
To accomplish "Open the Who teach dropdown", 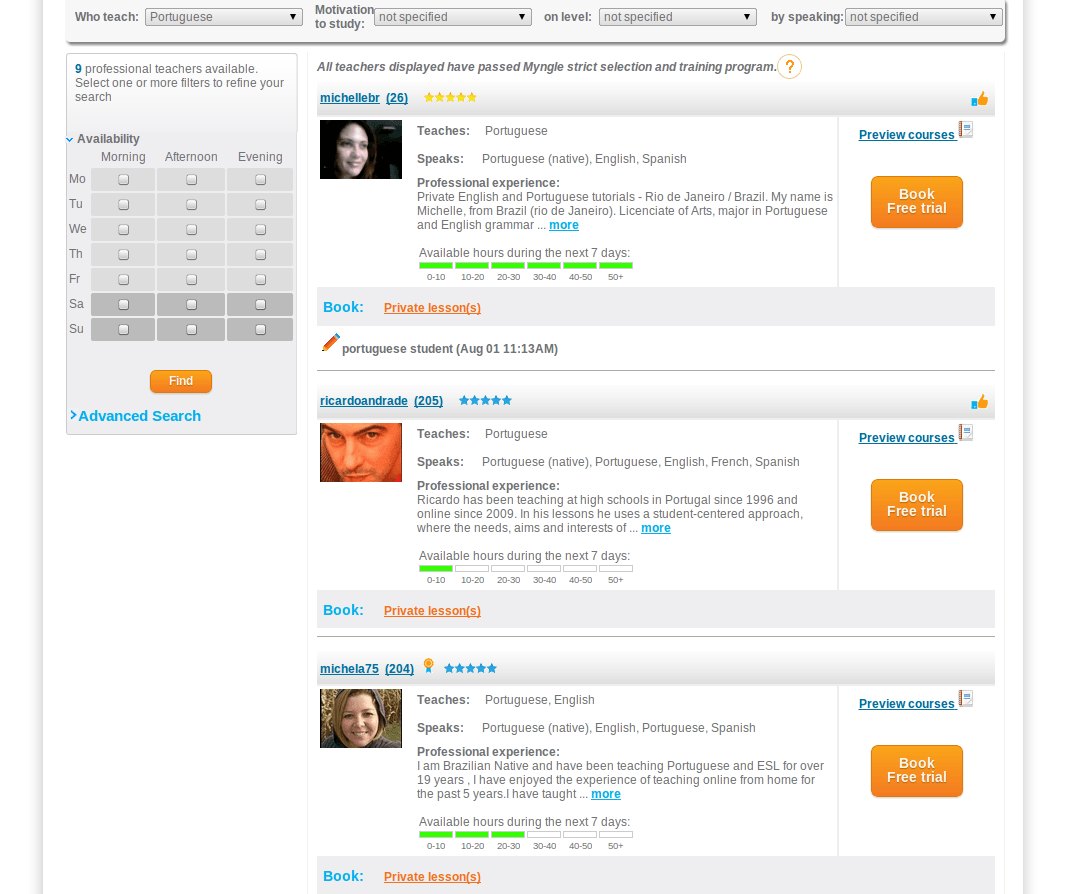I will coord(224,17).
